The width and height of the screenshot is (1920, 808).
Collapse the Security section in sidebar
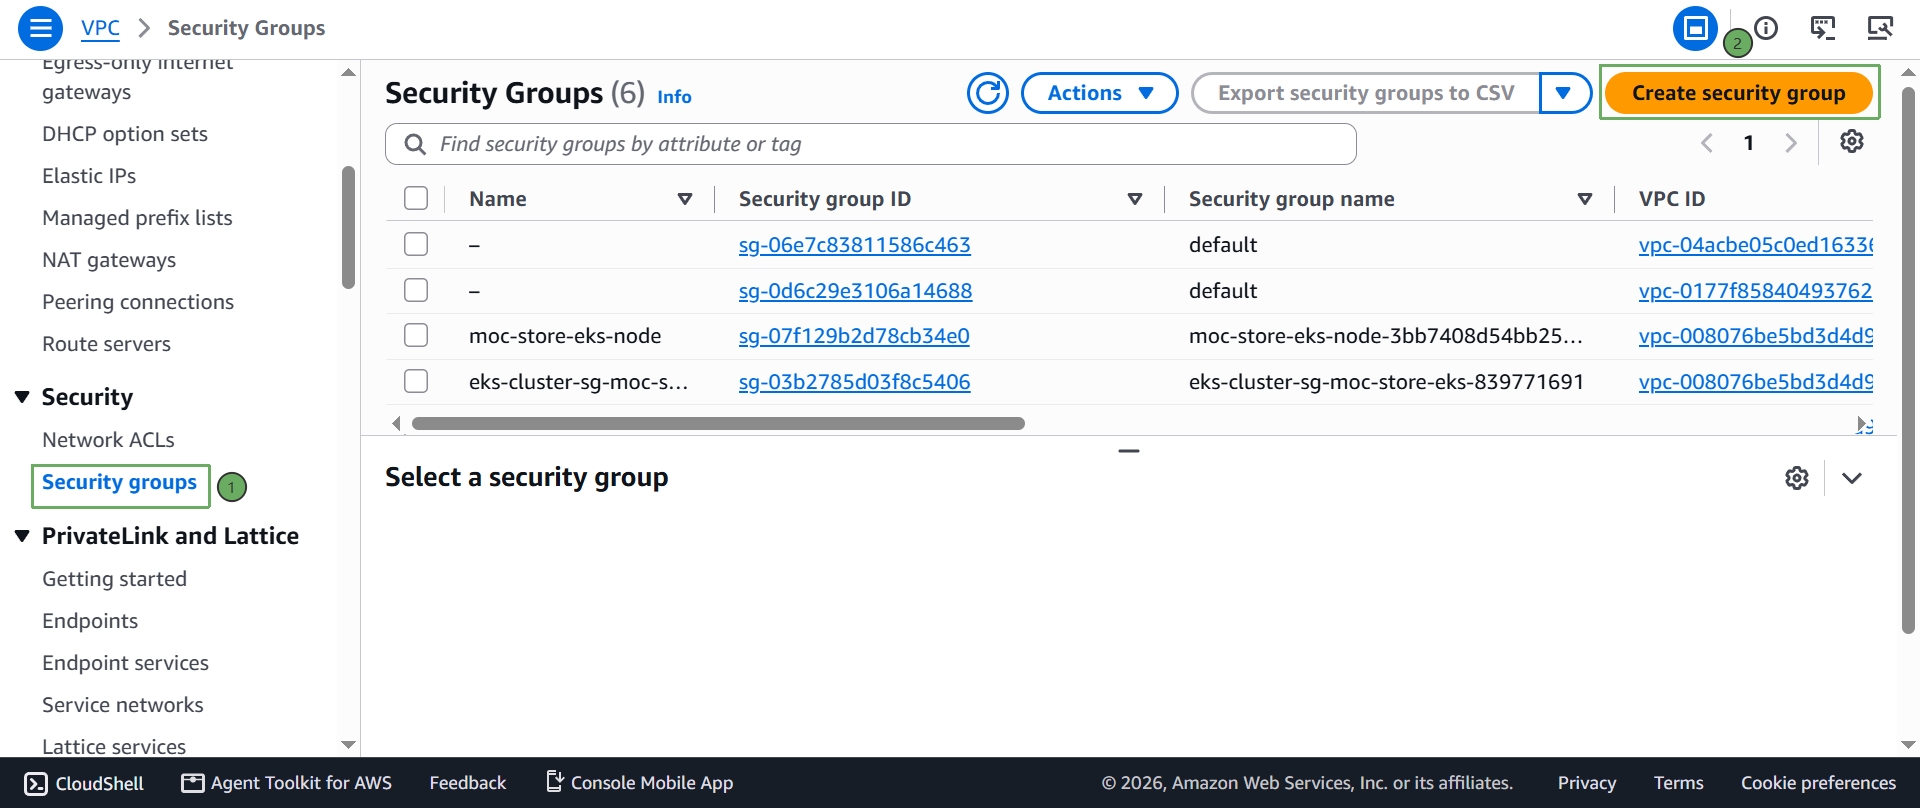22,397
